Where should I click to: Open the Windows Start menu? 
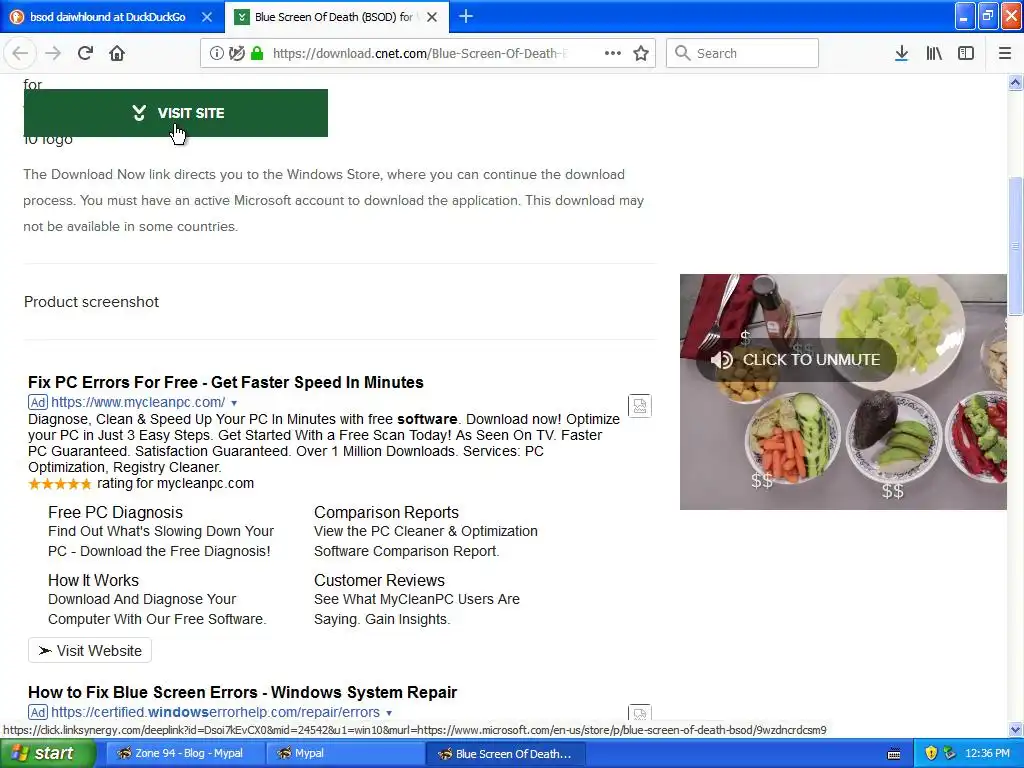(x=47, y=754)
